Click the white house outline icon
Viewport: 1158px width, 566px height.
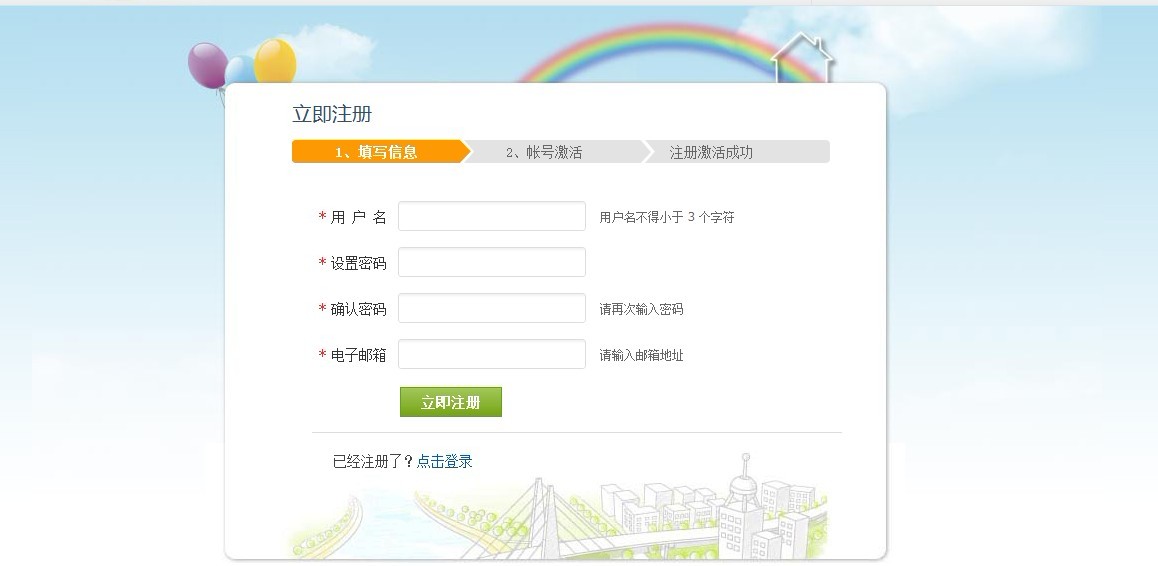802,58
